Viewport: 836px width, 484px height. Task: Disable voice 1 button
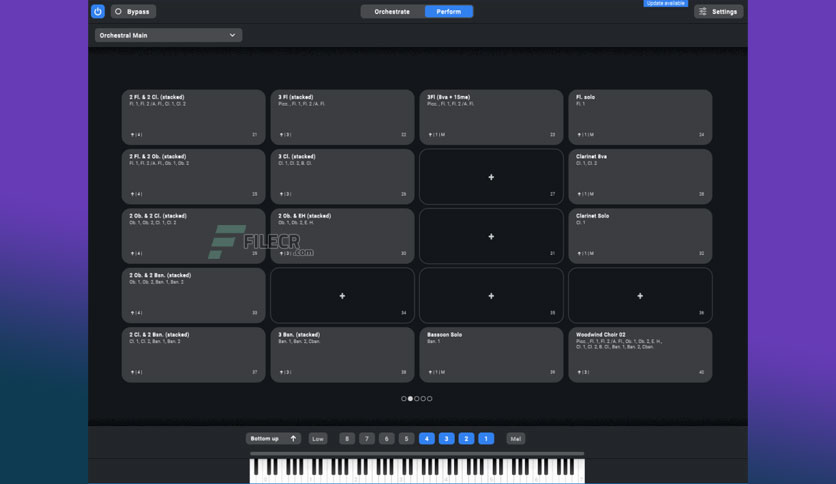pos(486,439)
